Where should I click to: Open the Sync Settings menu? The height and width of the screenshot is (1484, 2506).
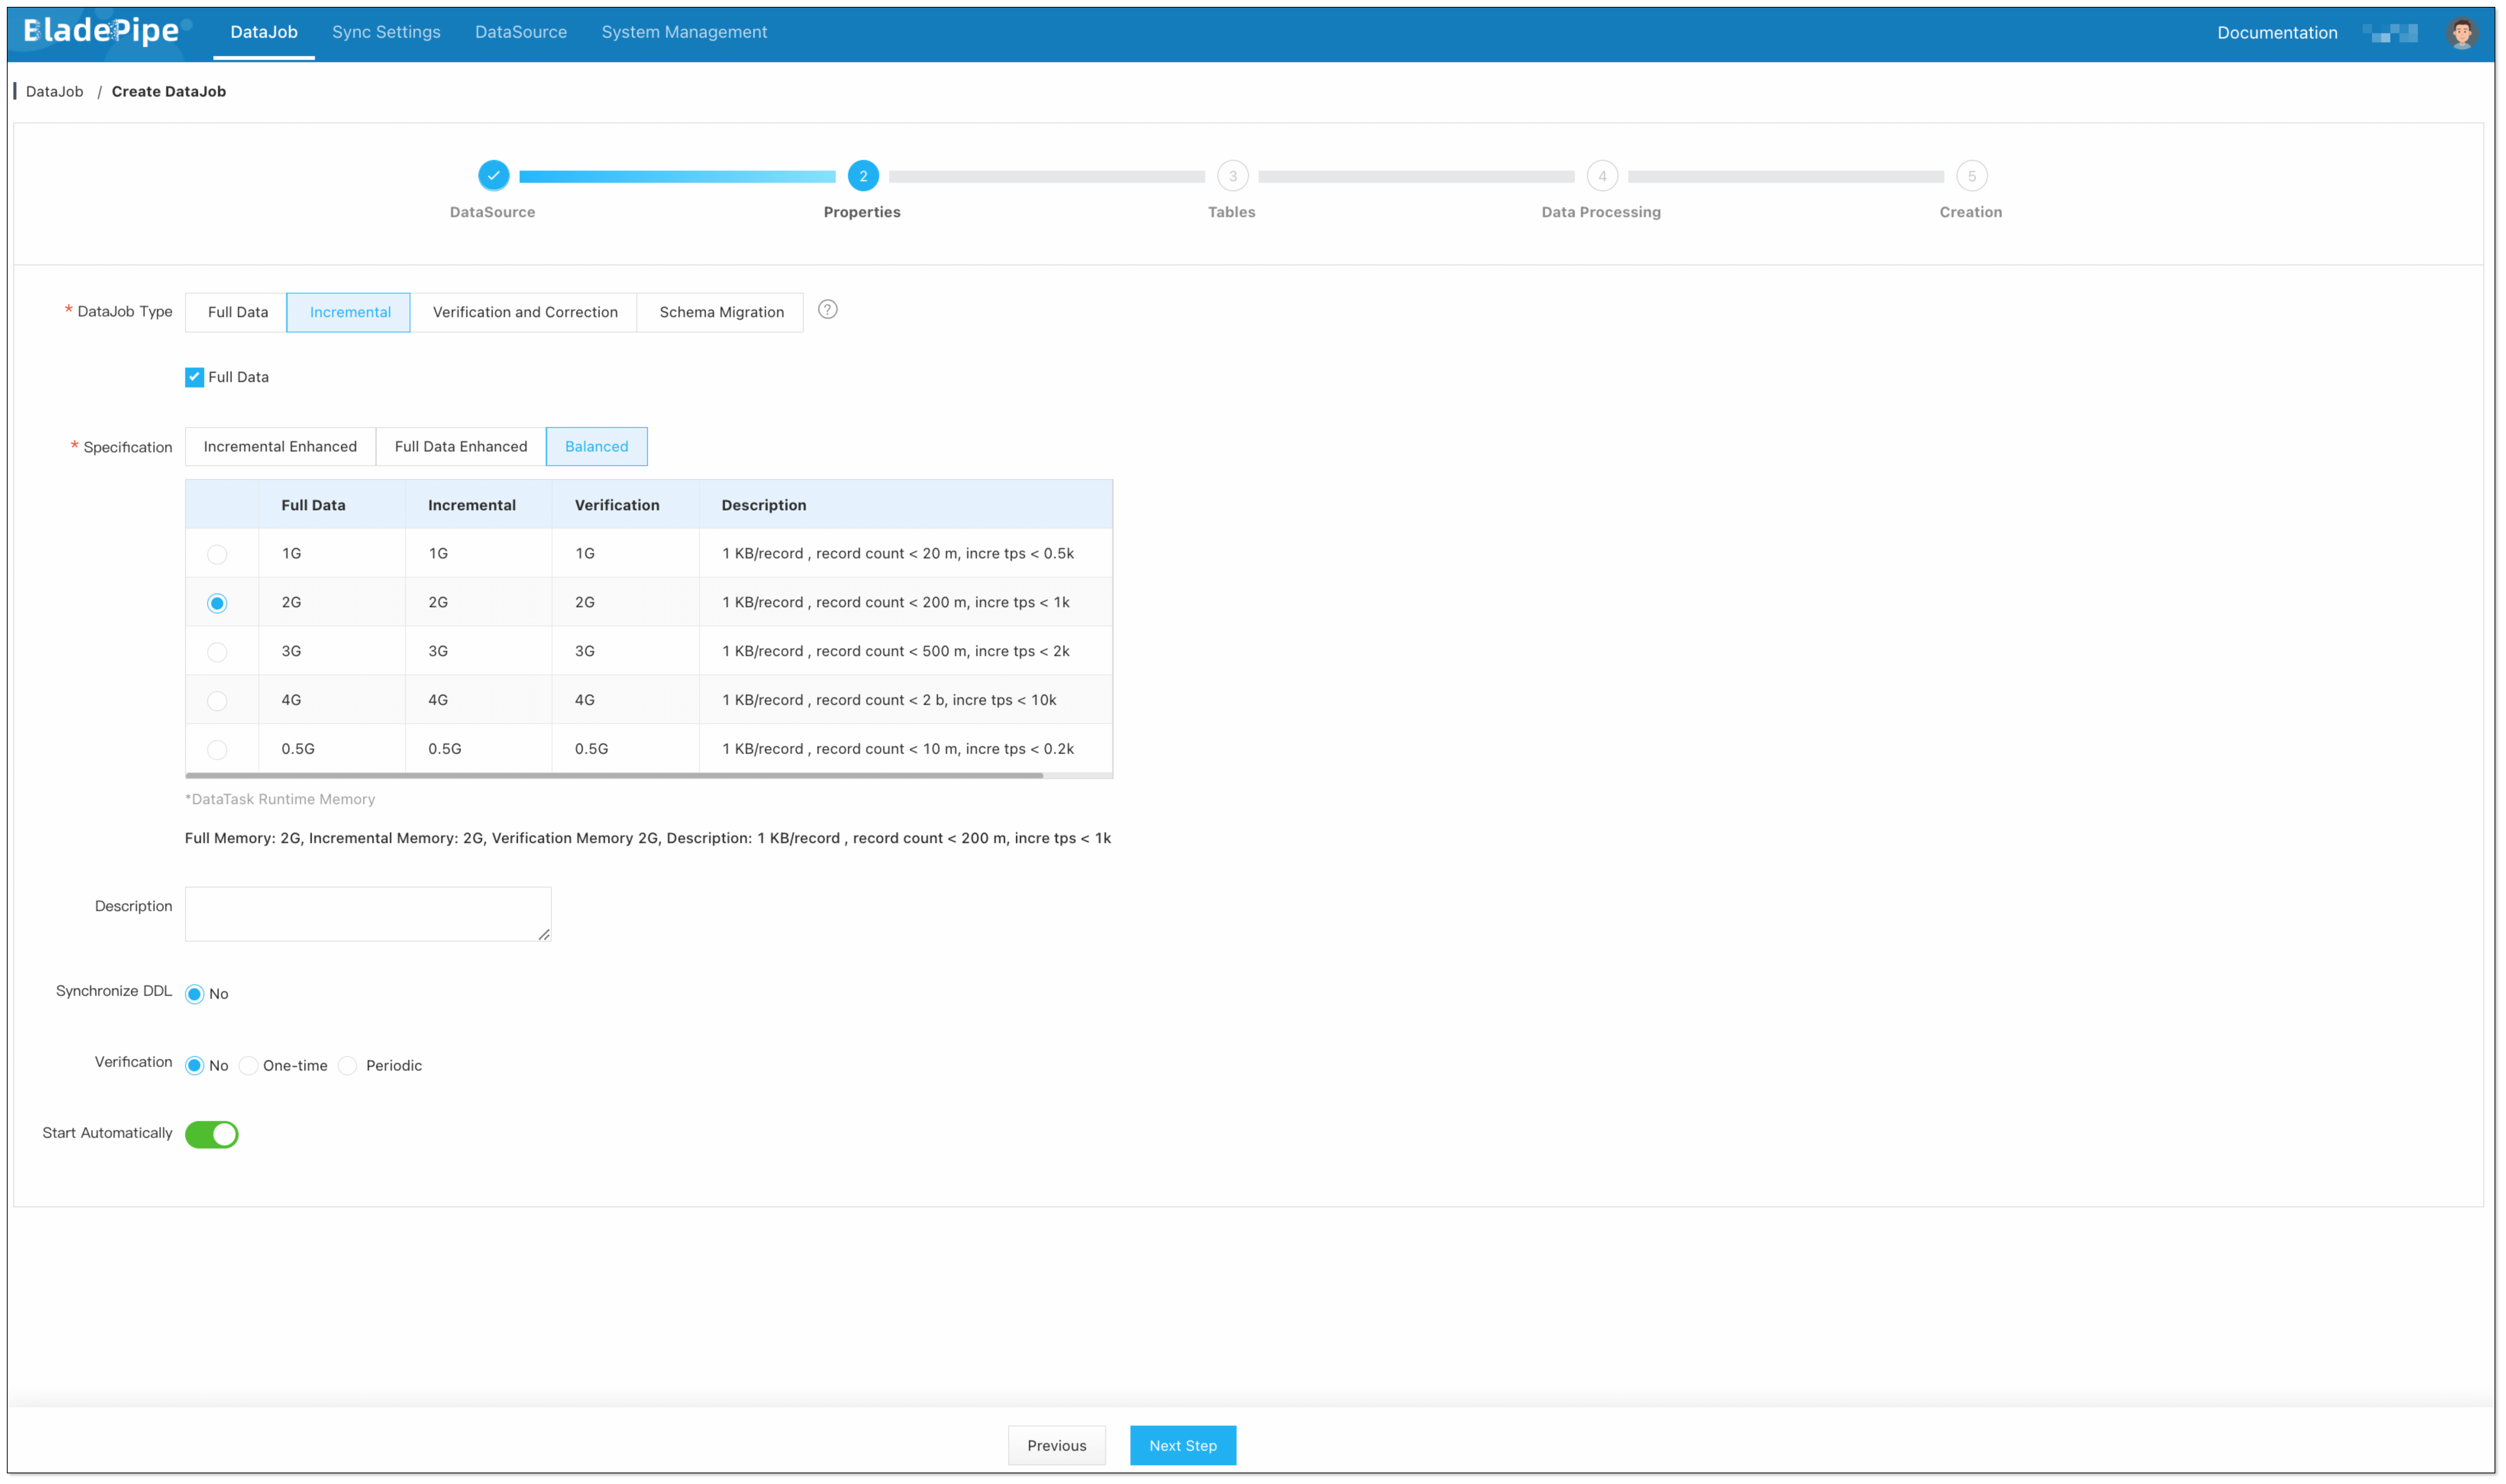(386, 32)
